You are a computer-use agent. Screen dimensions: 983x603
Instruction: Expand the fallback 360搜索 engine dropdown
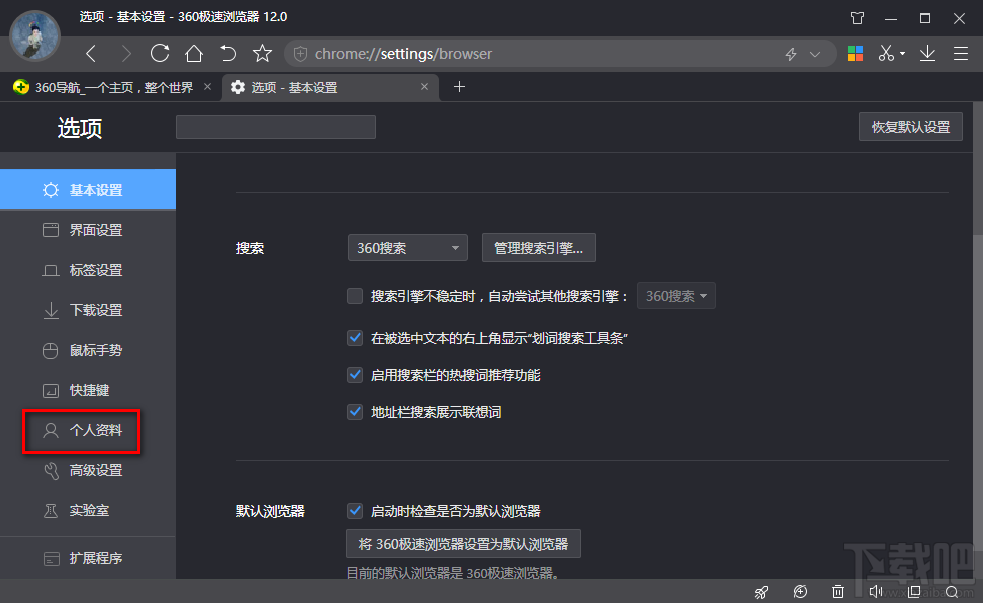[x=676, y=296]
